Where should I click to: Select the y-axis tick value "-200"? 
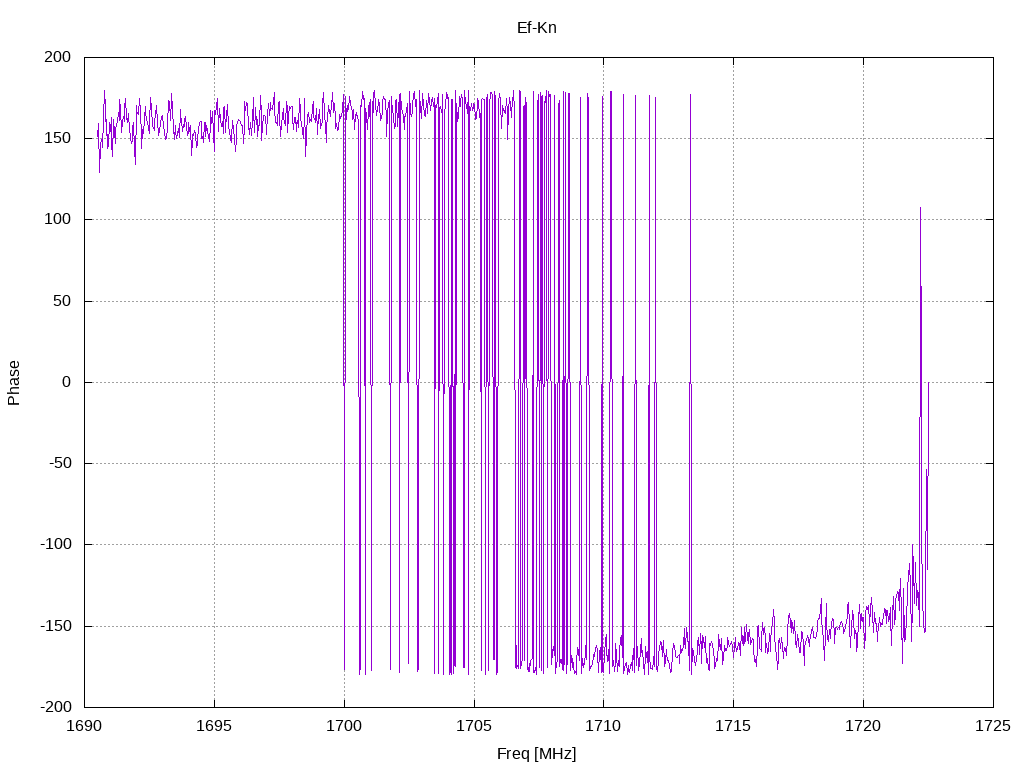click(56, 707)
